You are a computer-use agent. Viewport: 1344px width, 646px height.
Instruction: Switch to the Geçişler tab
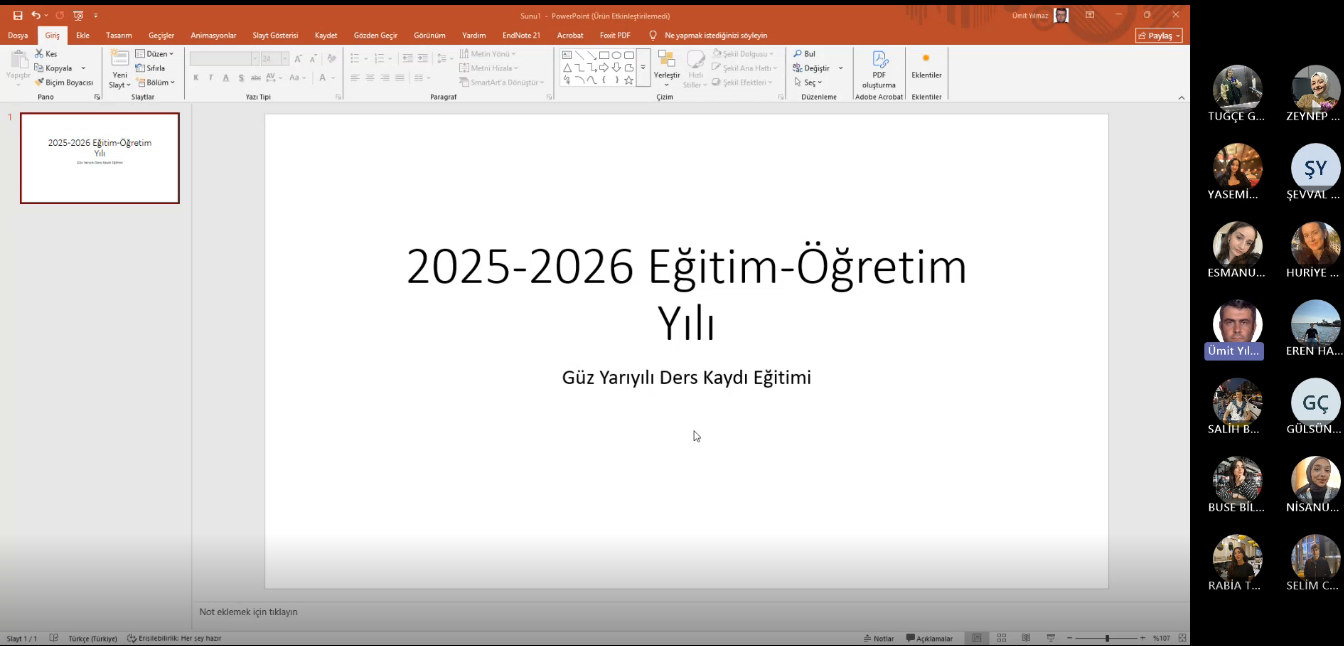tap(161, 35)
